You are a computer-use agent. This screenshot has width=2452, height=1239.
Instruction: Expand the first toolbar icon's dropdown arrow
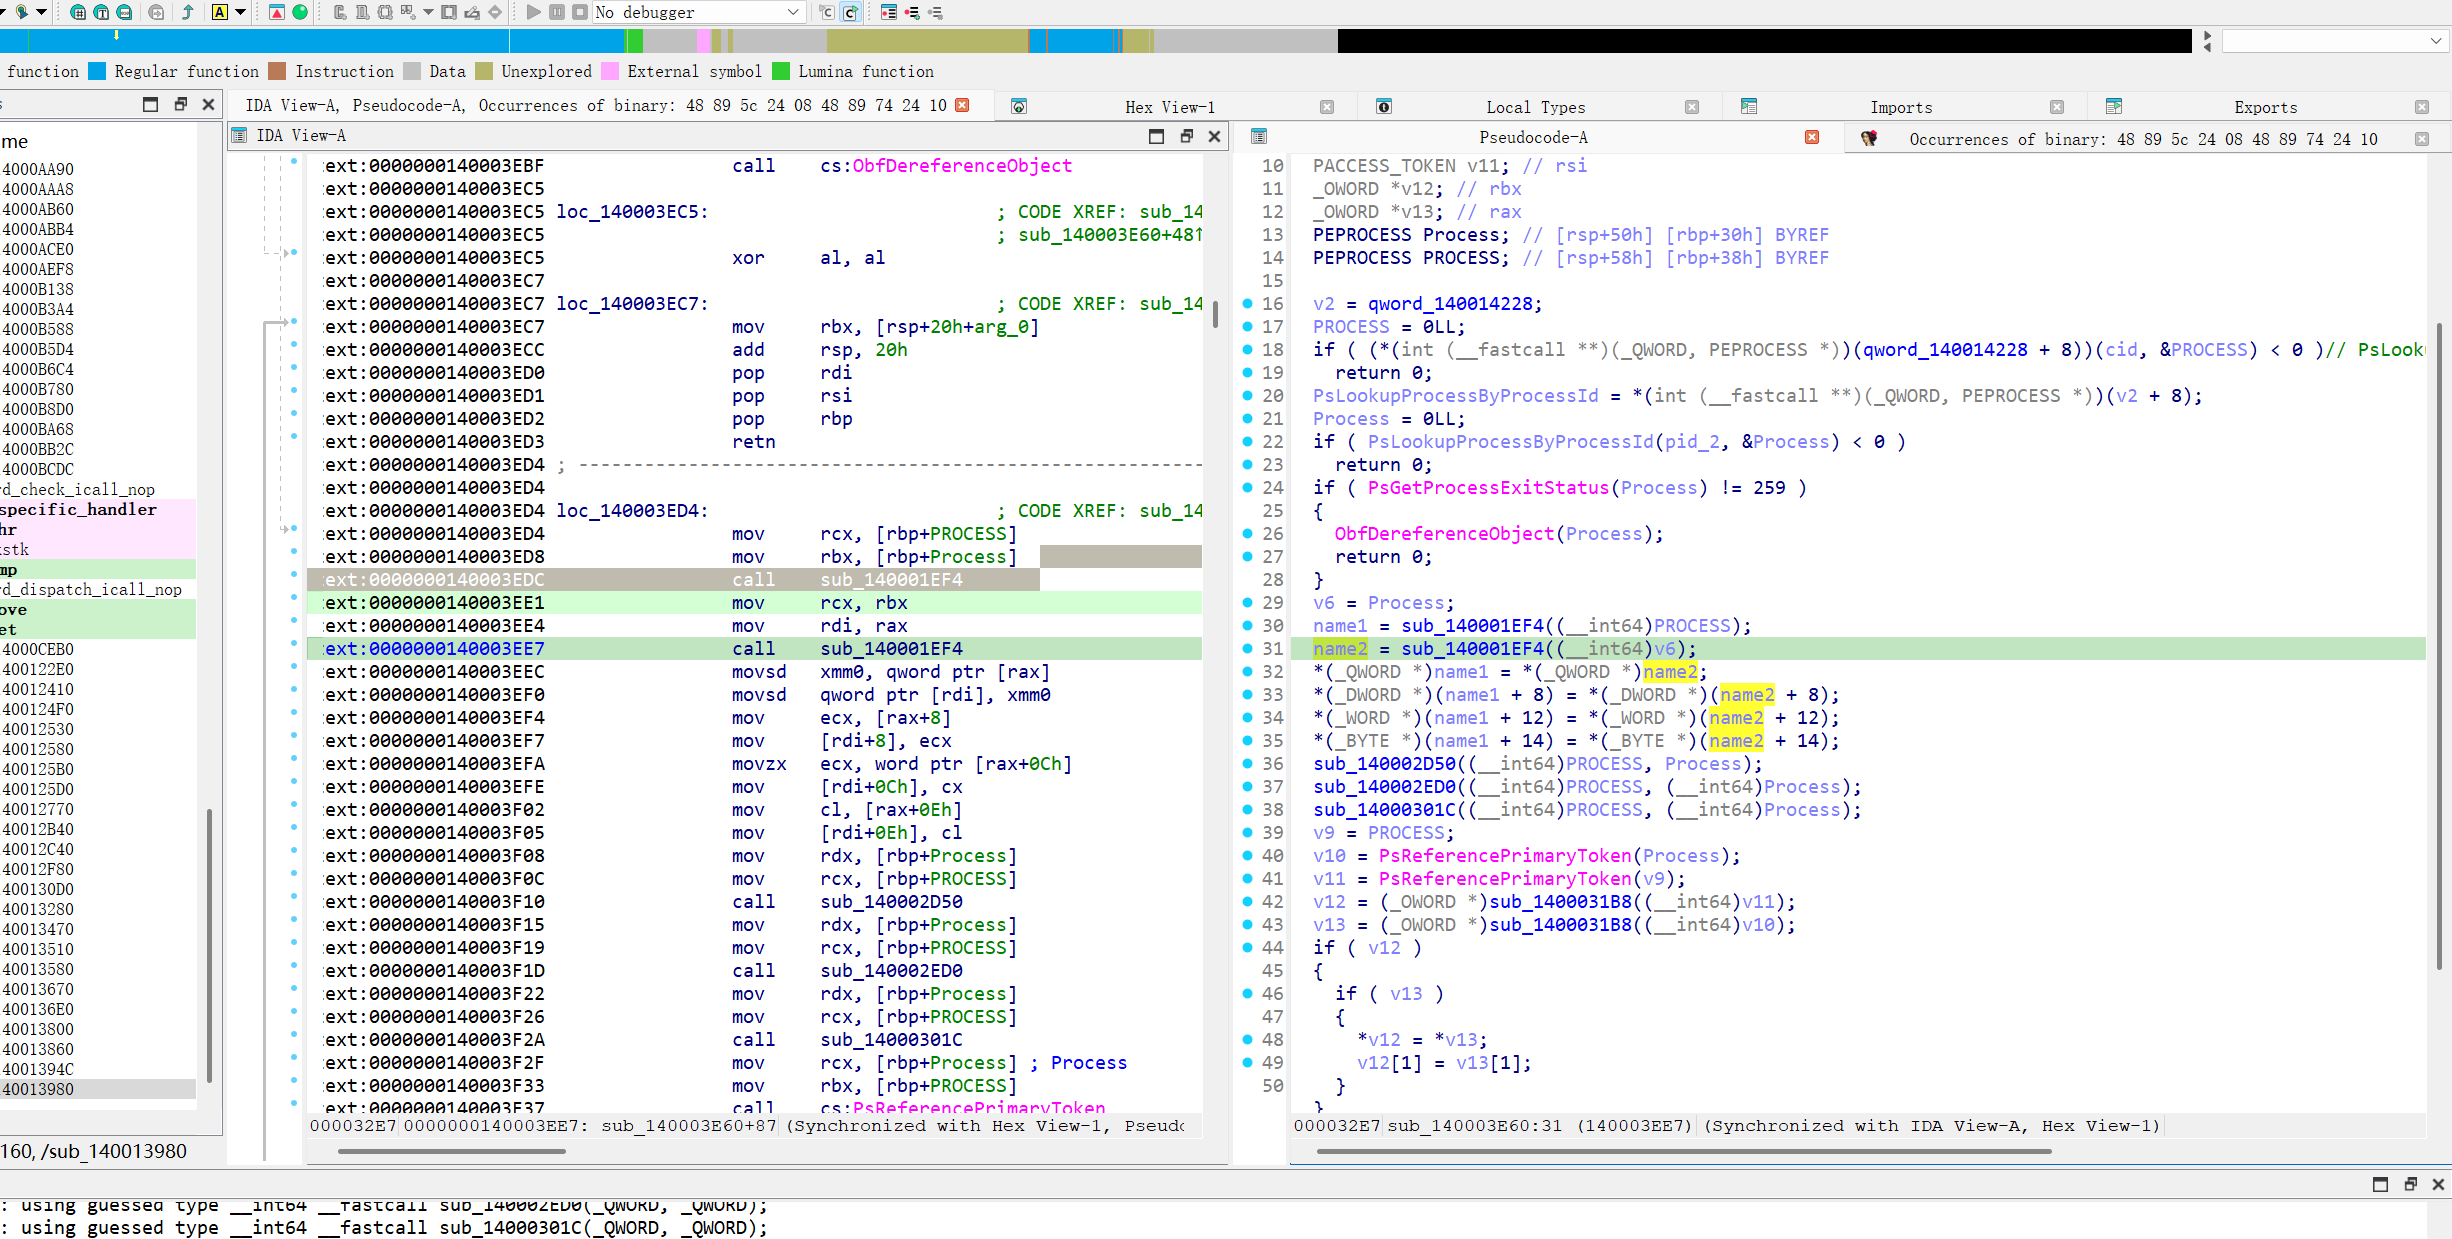click(x=41, y=12)
